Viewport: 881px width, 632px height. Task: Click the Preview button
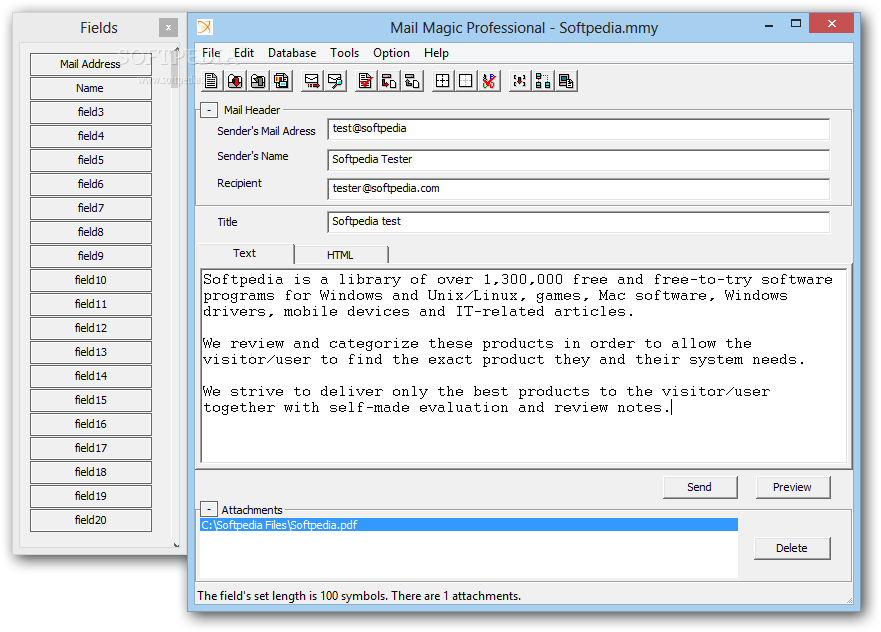pos(792,487)
